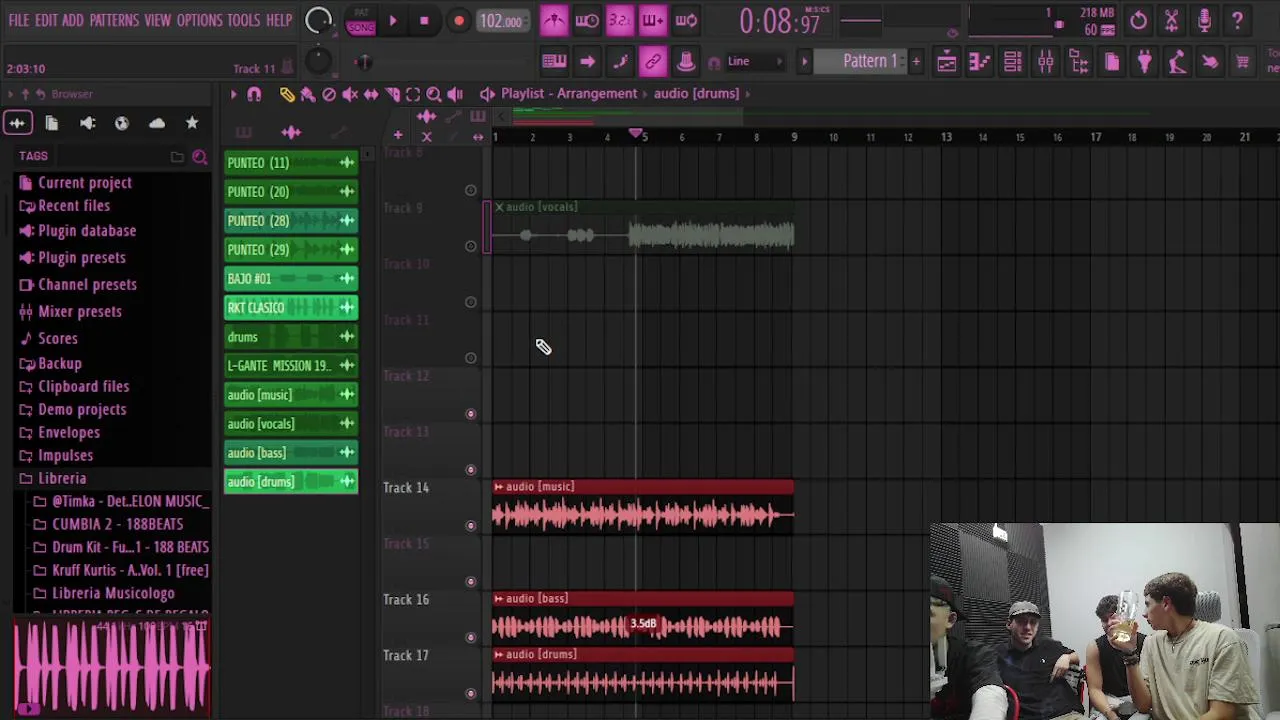The width and height of the screenshot is (1280, 720).
Task: Toggle loop recording button
Action: 686,20
